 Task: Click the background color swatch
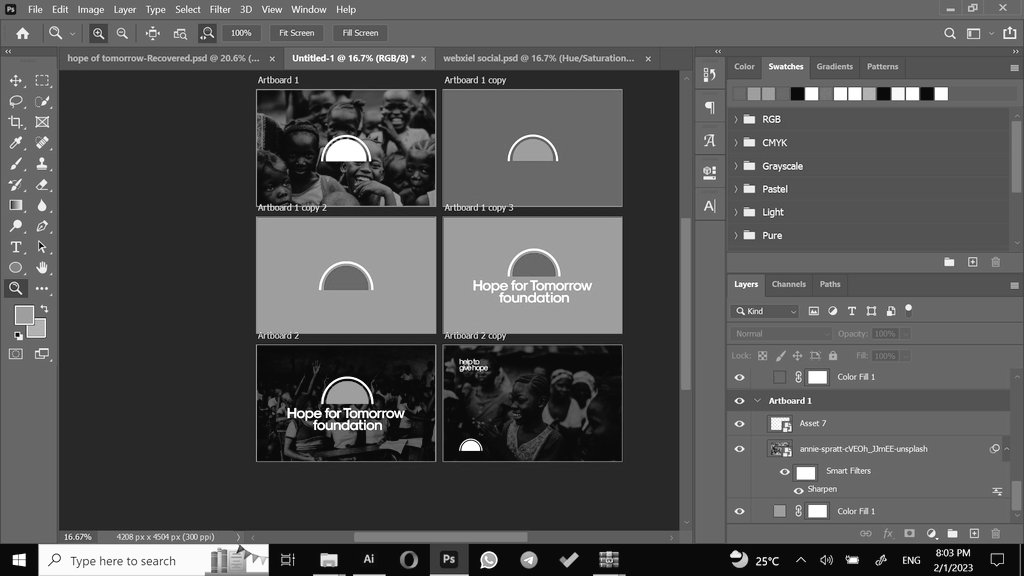click(x=39, y=329)
